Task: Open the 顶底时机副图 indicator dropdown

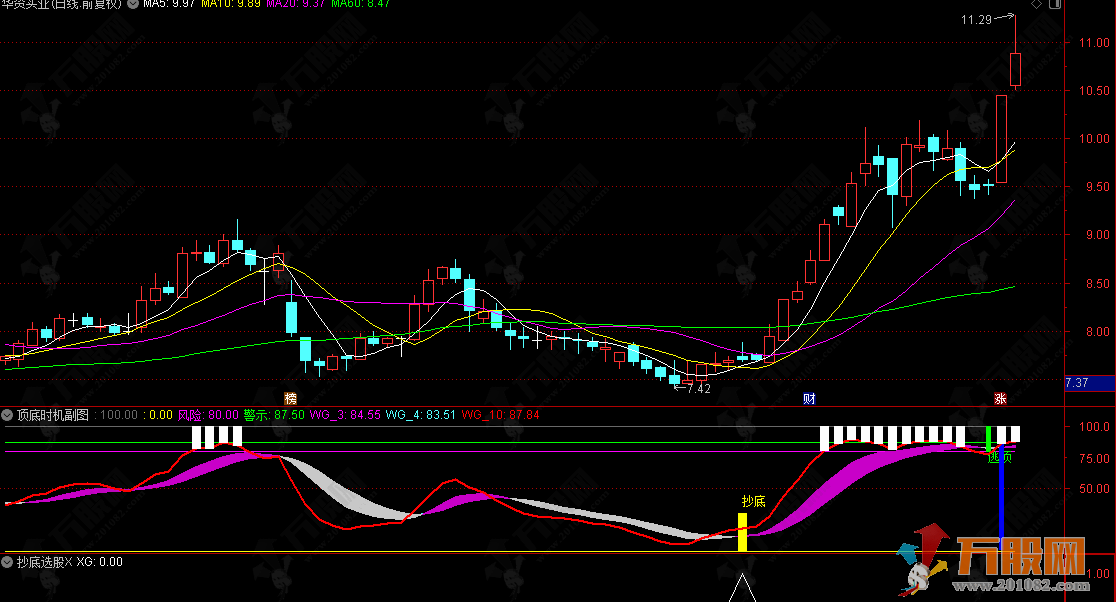Action: pyautogui.click(x=8, y=414)
